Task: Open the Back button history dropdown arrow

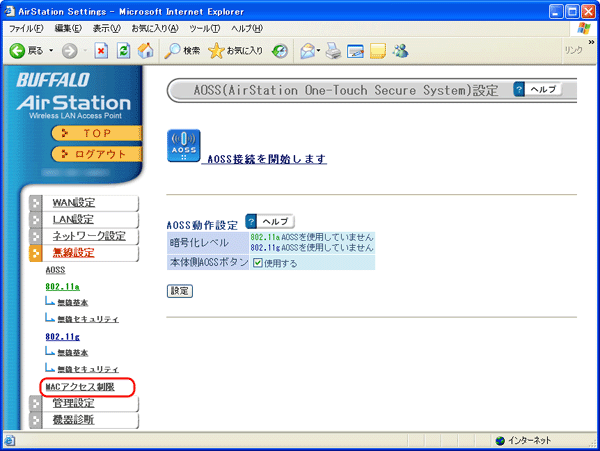Action: pyautogui.click(x=51, y=50)
